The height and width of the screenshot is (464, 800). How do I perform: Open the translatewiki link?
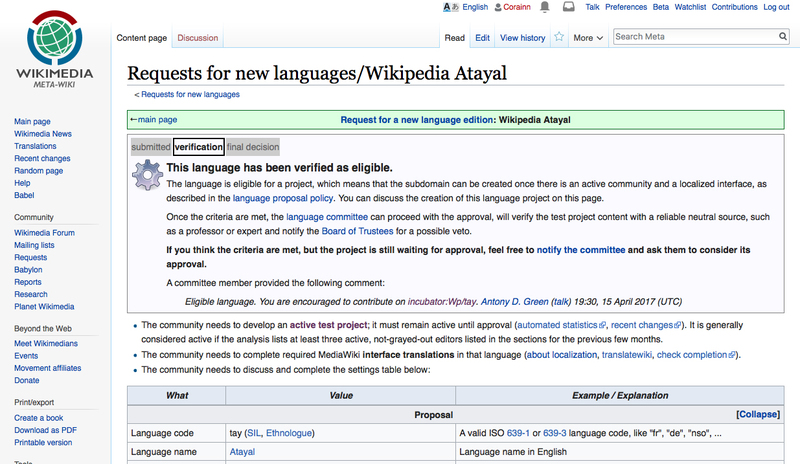pos(627,355)
